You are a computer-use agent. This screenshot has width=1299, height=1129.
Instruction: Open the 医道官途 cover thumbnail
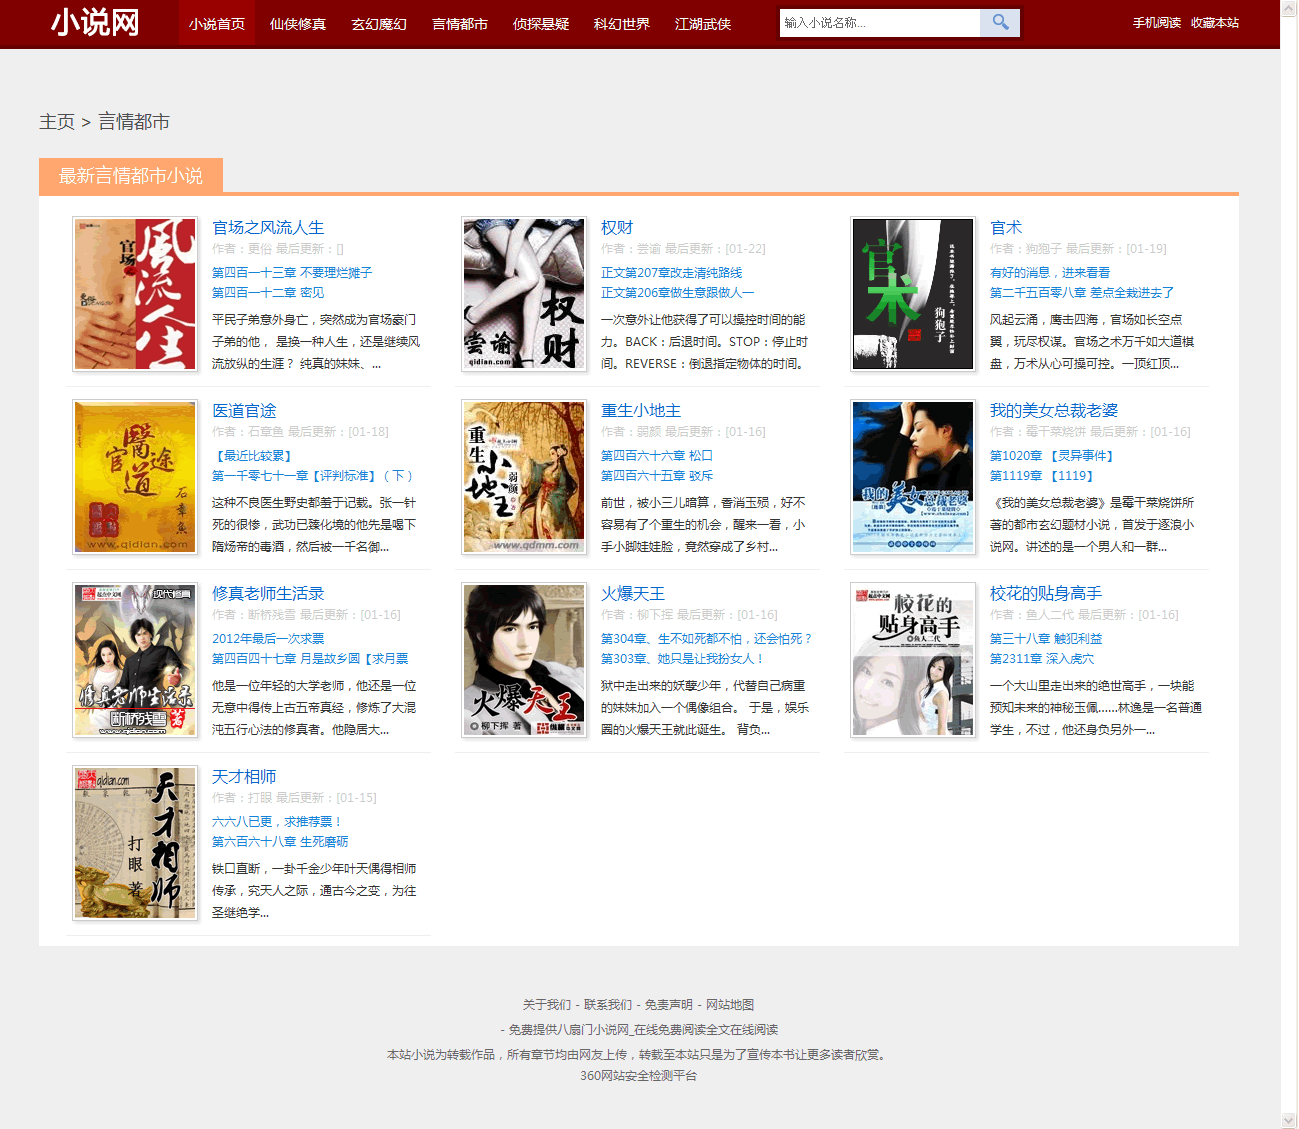click(135, 477)
